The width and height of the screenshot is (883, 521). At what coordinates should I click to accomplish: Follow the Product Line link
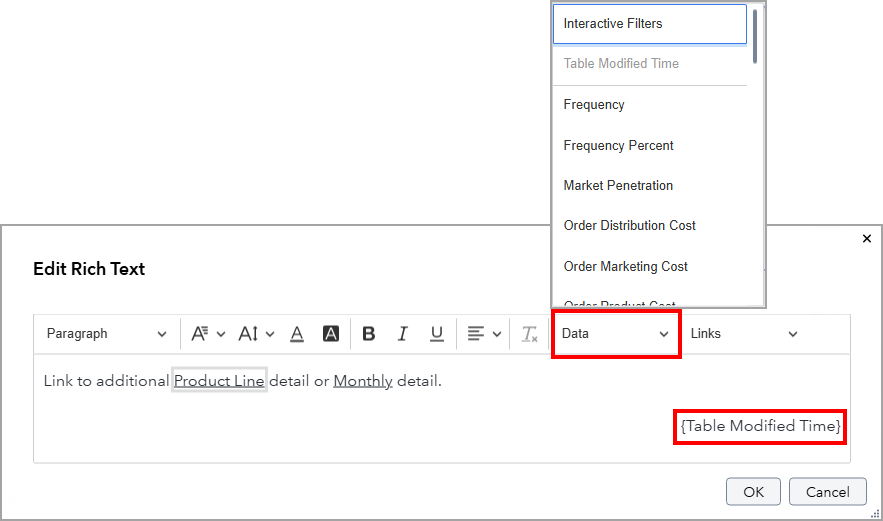click(219, 381)
